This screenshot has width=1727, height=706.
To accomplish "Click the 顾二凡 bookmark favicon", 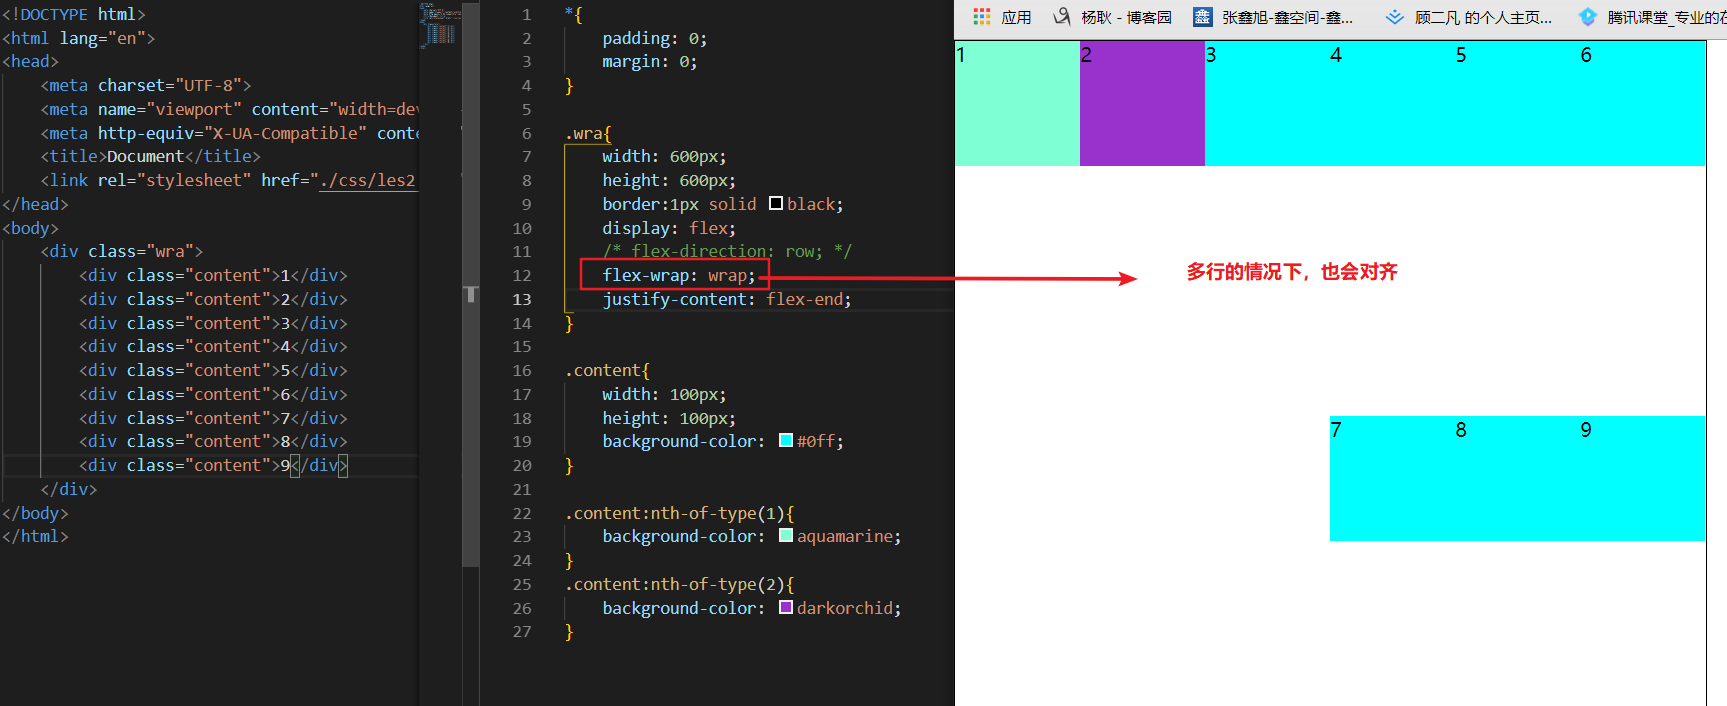I will click(x=1395, y=17).
